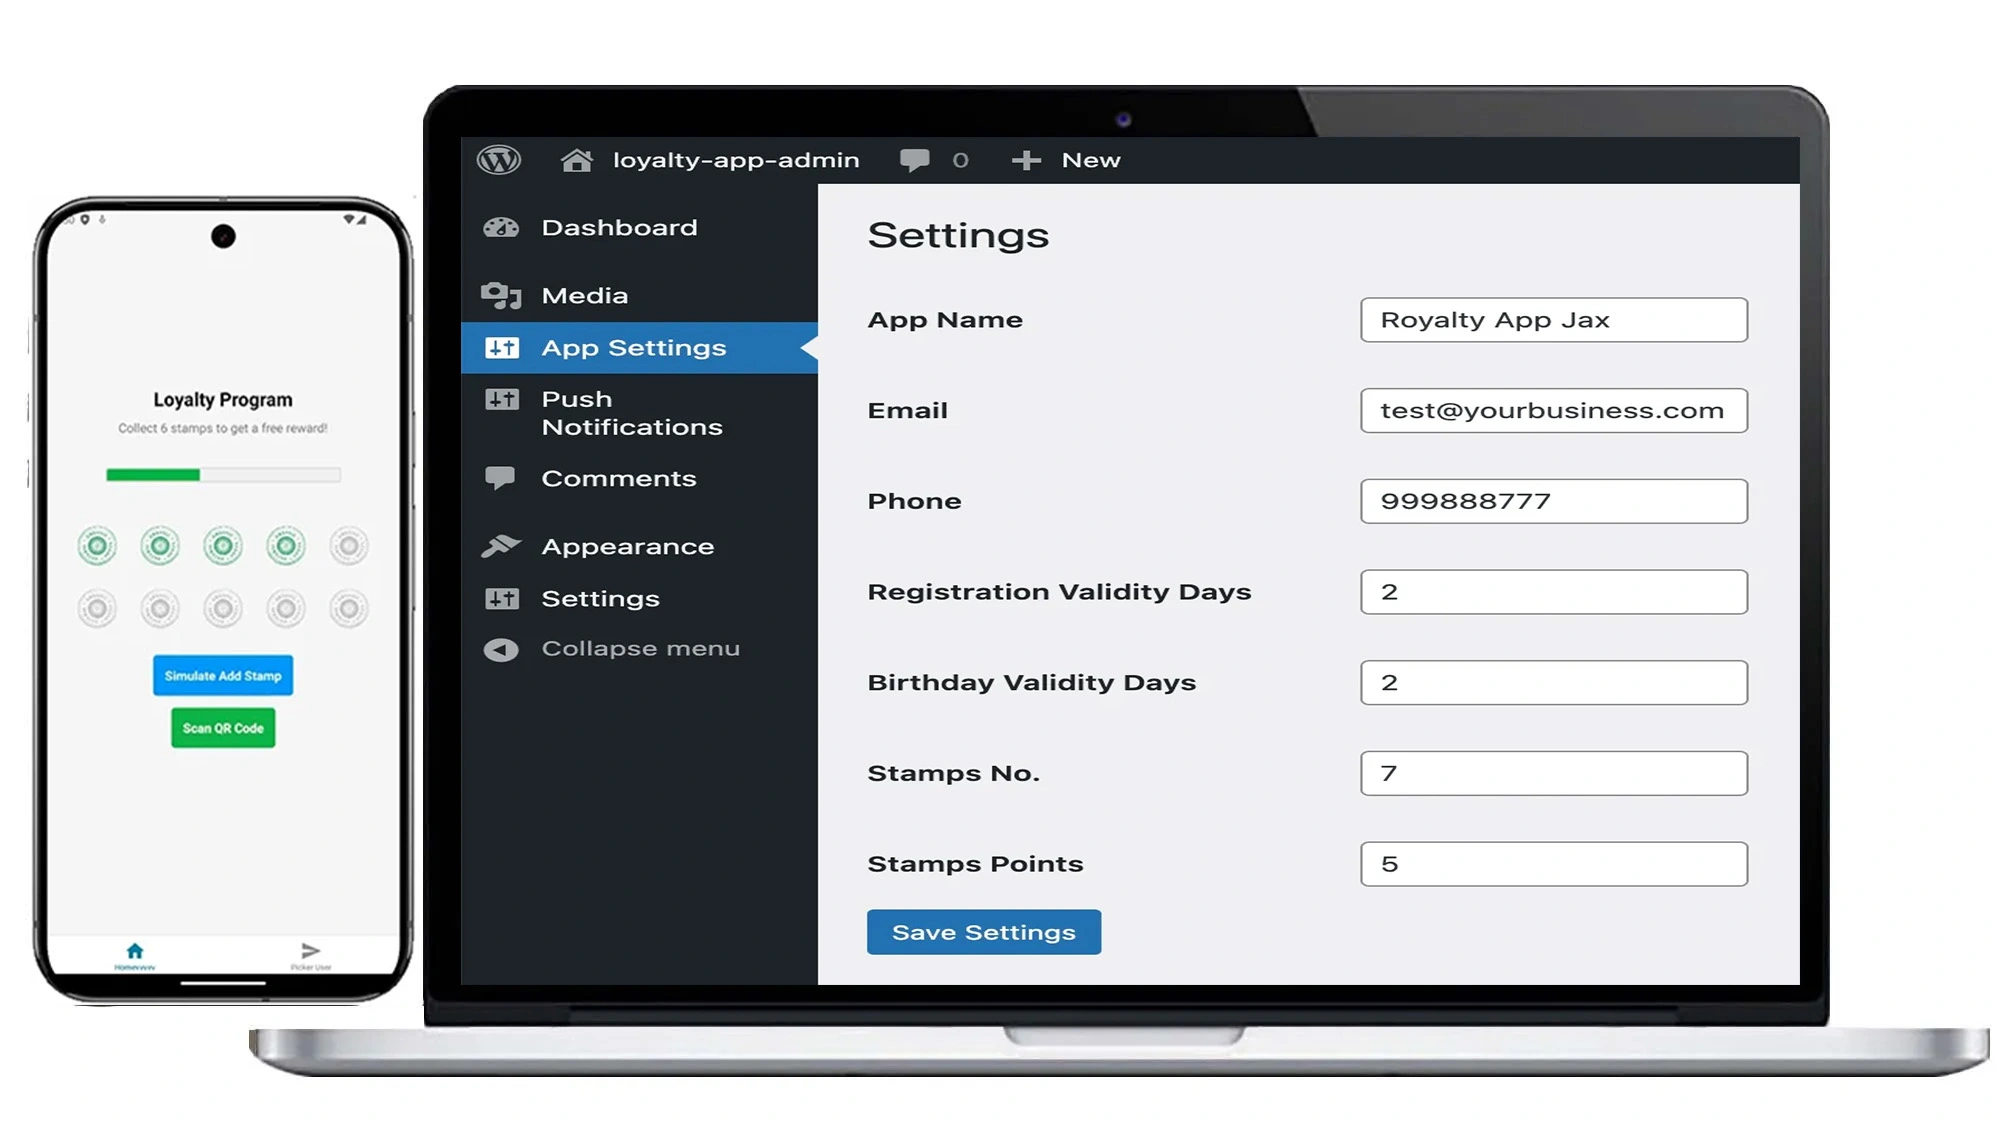Tap the send arrow tab icon on phone
The height and width of the screenshot is (1125, 2000).
pos(311,950)
